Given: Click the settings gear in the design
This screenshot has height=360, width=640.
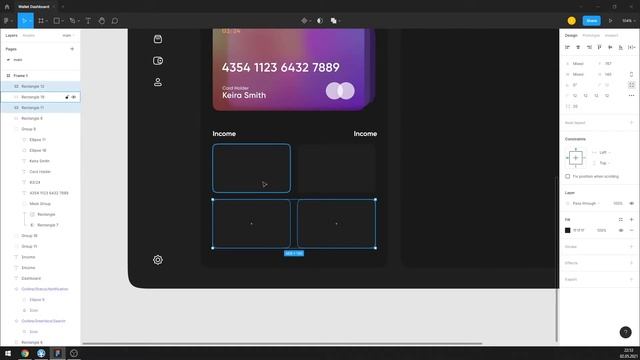Looking at the screenshot, I should pyautogui.click(x=158, y=260).
